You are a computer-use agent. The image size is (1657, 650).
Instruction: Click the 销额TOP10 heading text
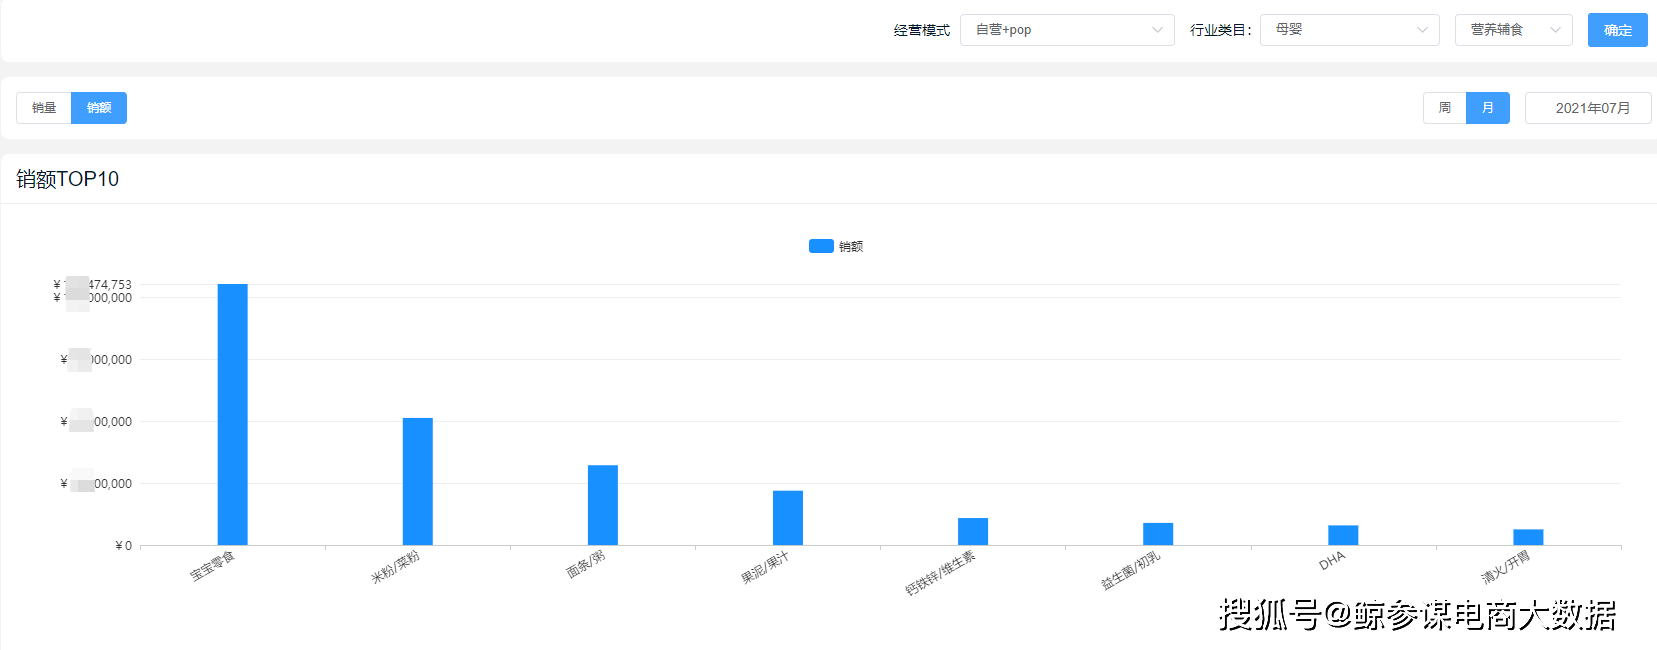click(68, 179)
